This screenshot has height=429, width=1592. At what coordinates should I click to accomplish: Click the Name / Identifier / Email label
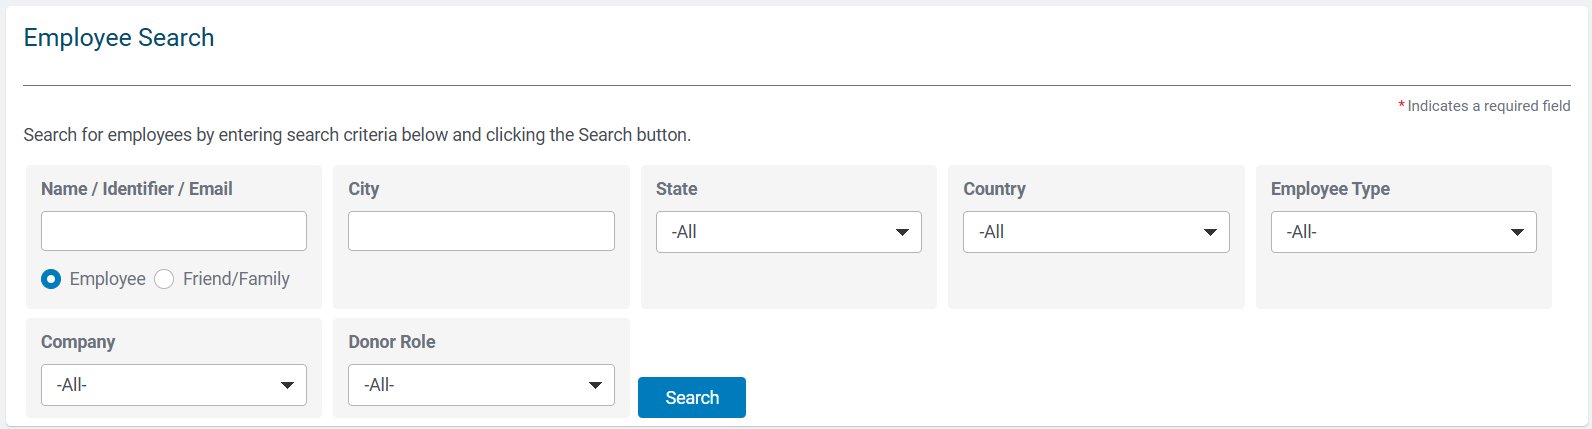(137, 189)
